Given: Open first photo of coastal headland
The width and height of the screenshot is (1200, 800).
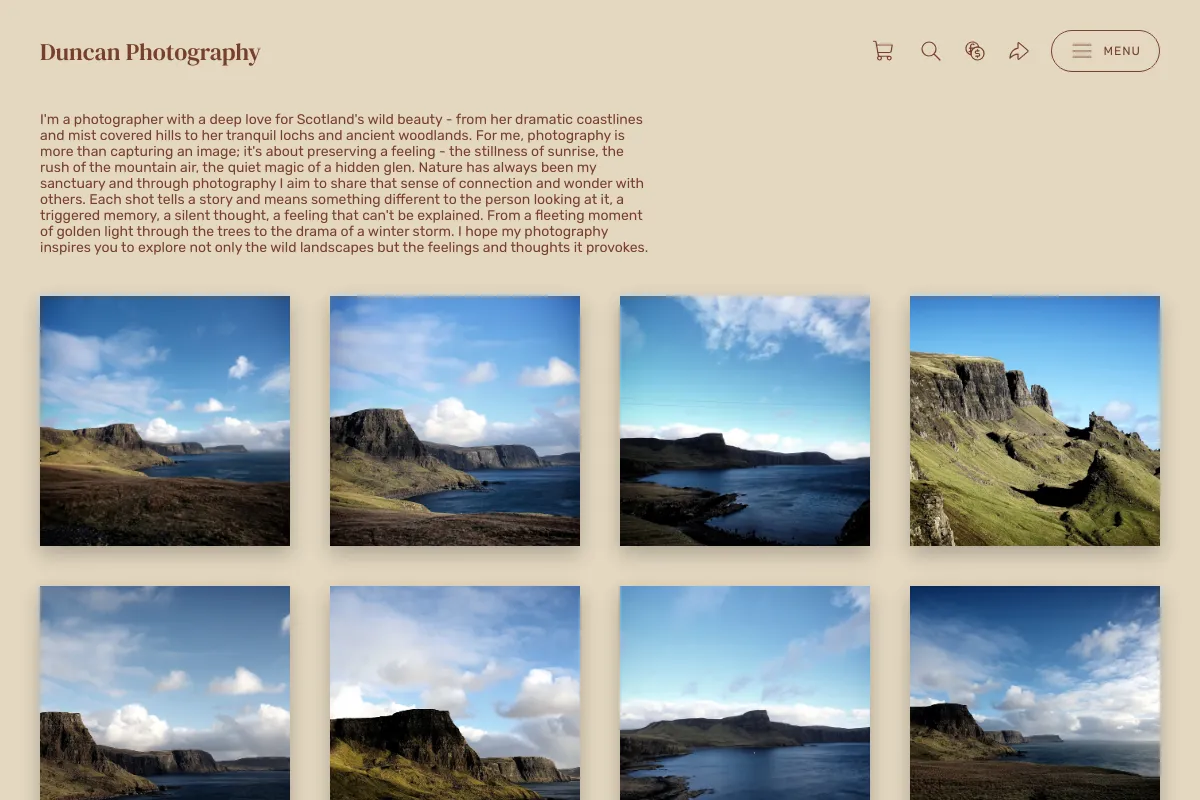Looking at the screenshot, I should point(165,421).
